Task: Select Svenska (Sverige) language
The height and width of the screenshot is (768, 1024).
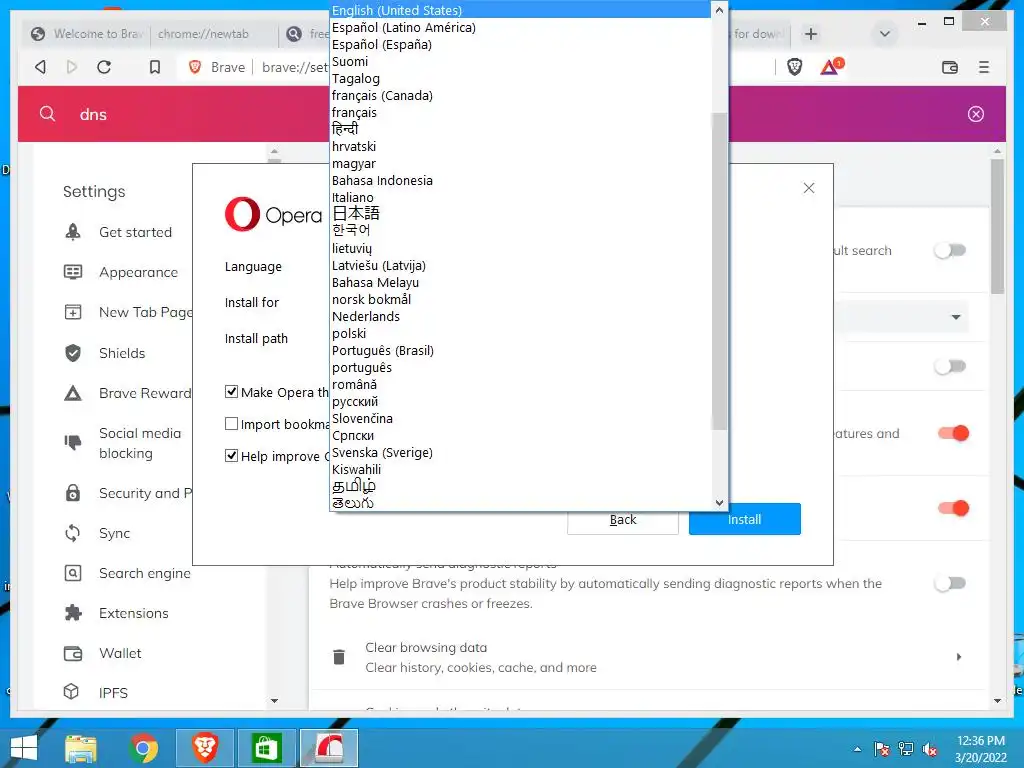Action: pos(520,452)
